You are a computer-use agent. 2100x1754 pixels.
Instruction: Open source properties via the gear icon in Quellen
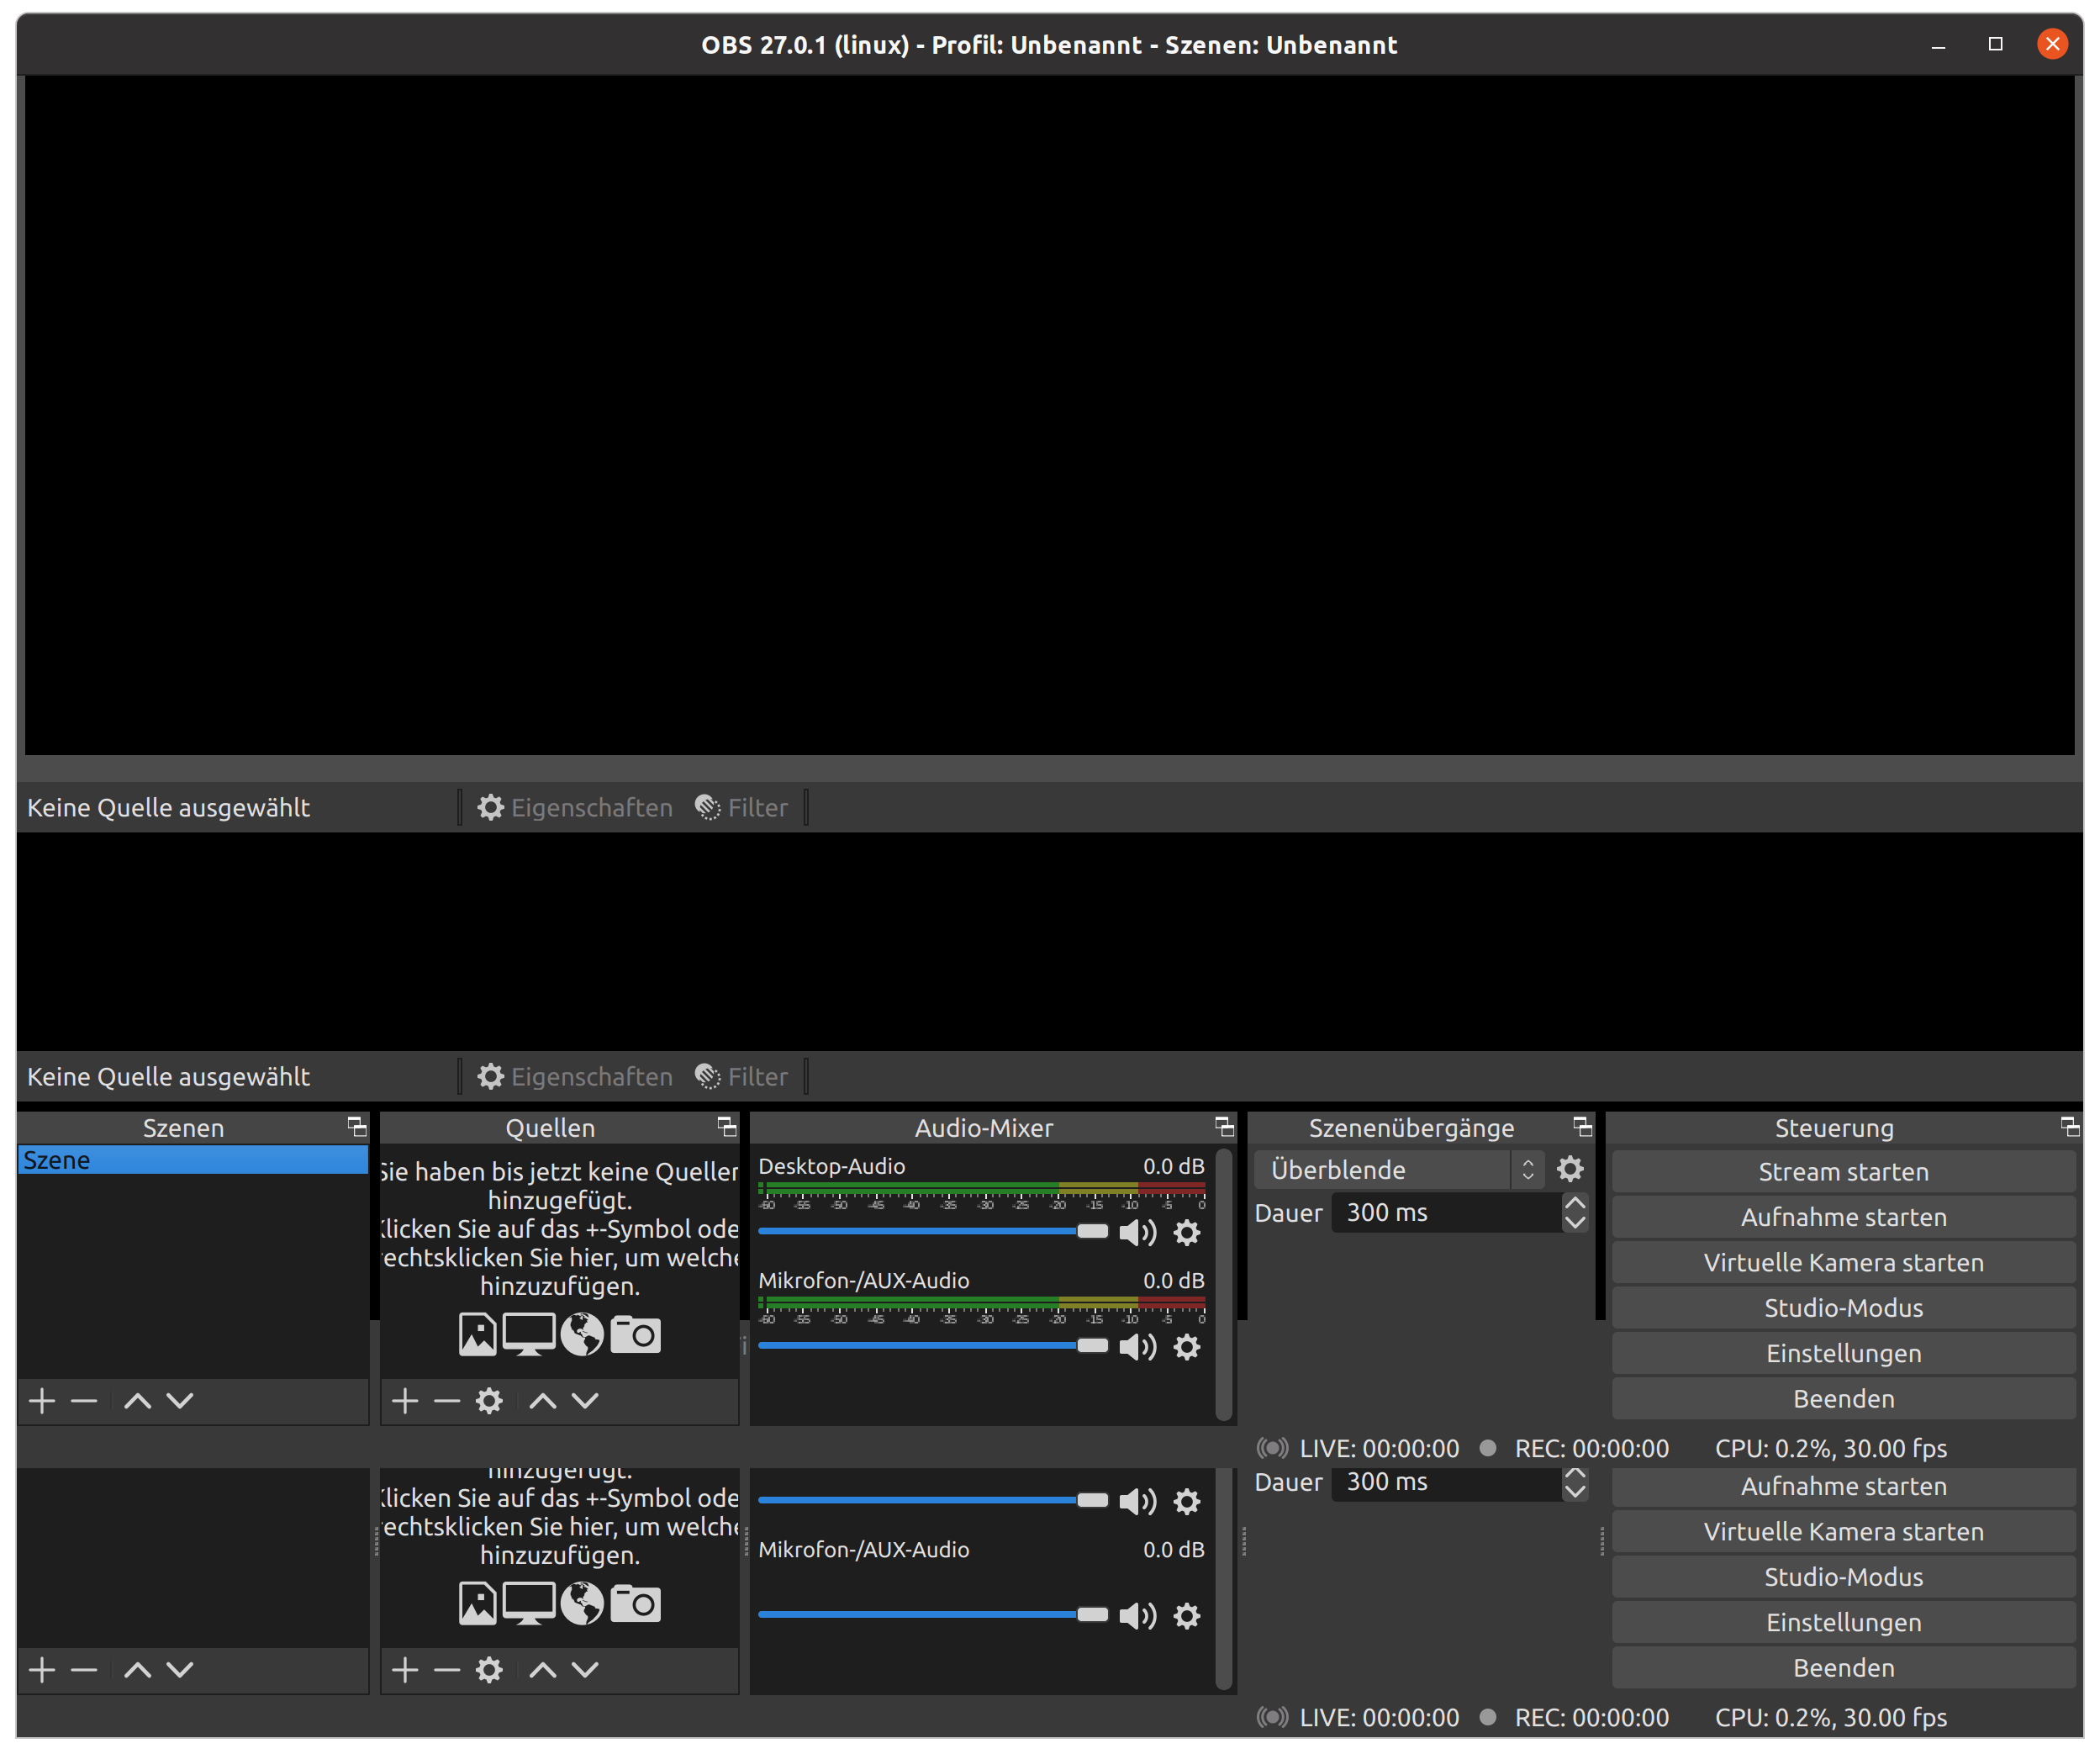(489, 1401)
